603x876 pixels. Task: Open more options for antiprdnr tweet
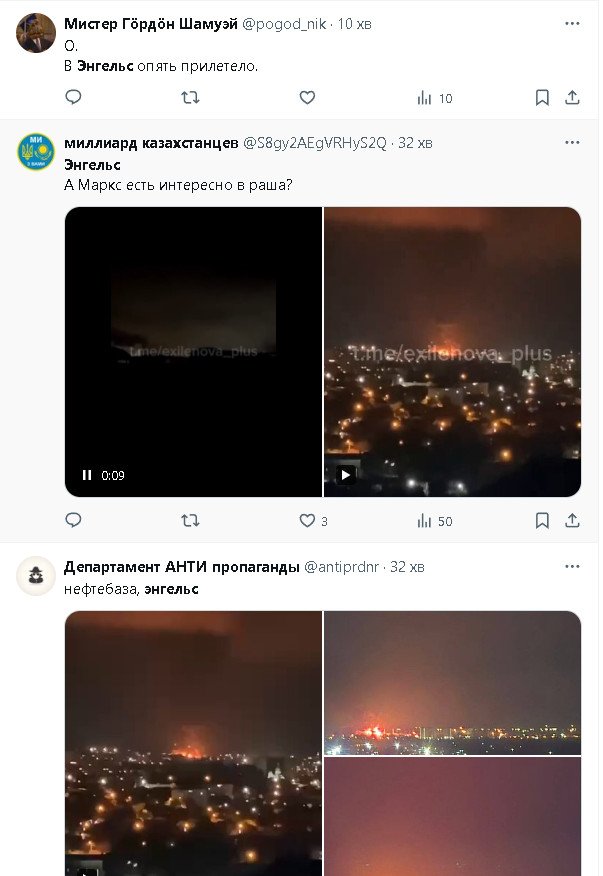click(572, 566)
